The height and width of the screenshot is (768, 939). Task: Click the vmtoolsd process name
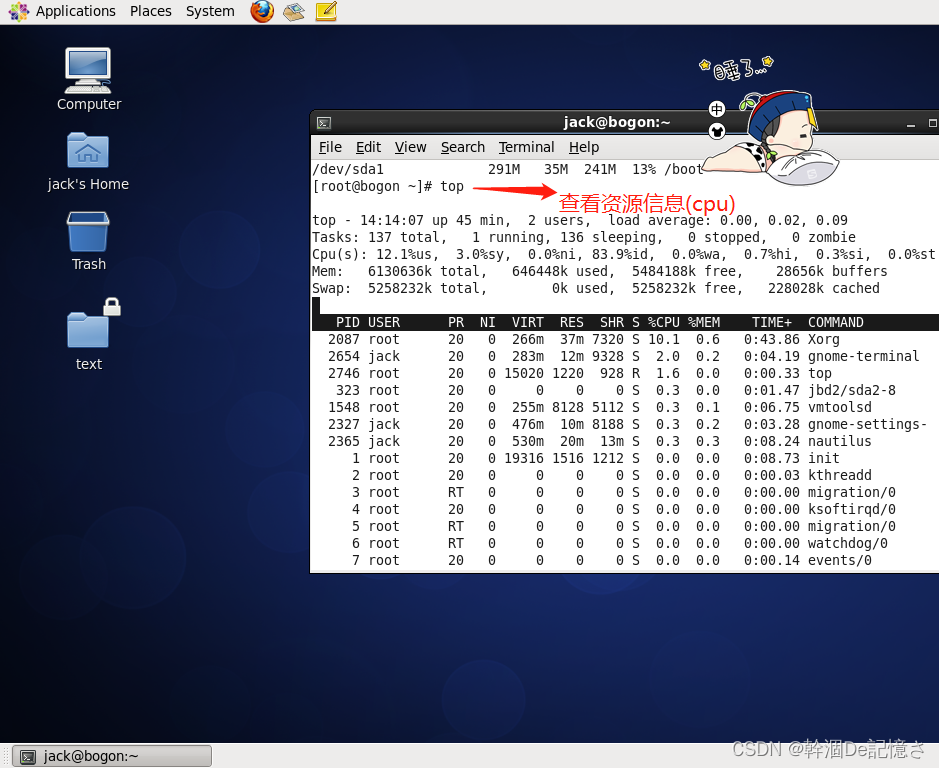[840, 407]
